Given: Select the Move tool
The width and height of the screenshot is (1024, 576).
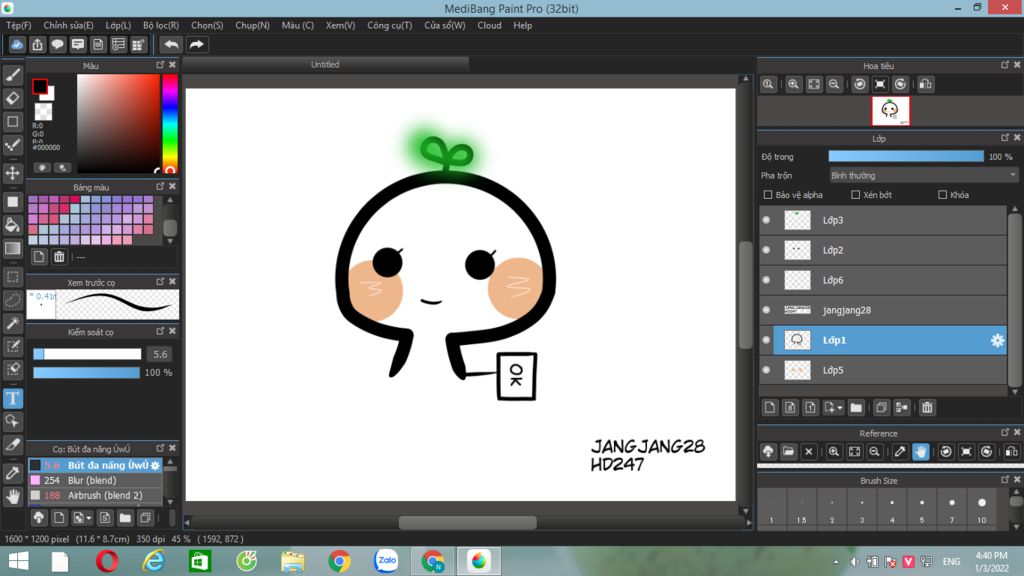Looking at the screenshot, I should pos(12,173).
